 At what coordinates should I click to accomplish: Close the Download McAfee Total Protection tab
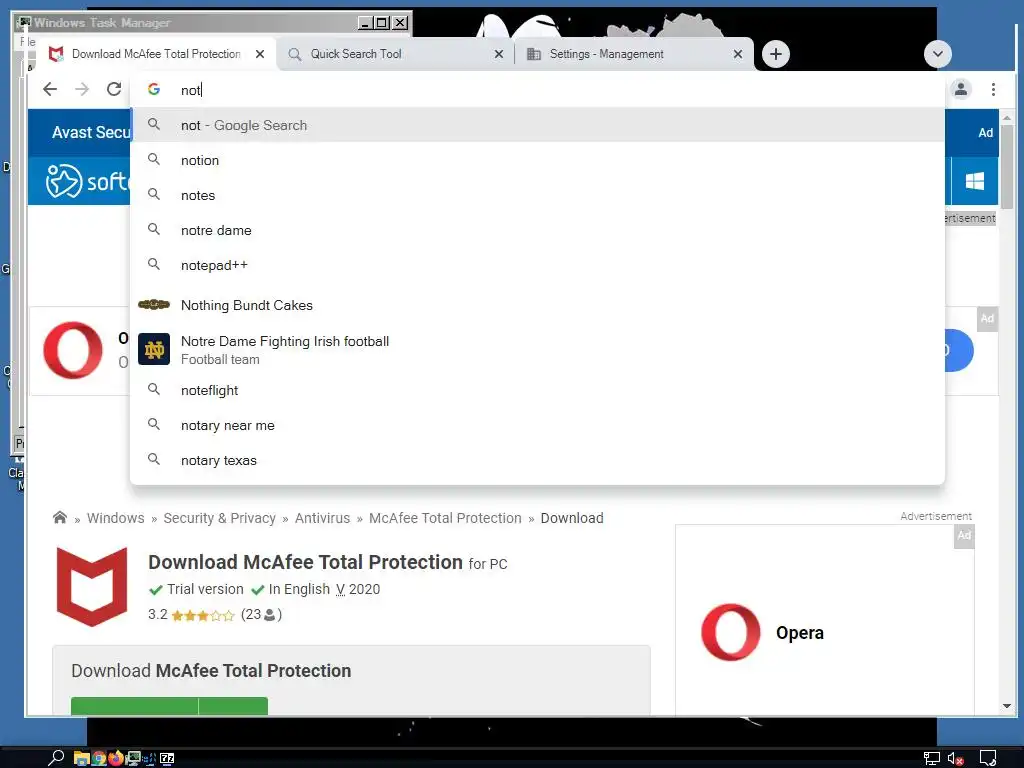pos(260,54)
